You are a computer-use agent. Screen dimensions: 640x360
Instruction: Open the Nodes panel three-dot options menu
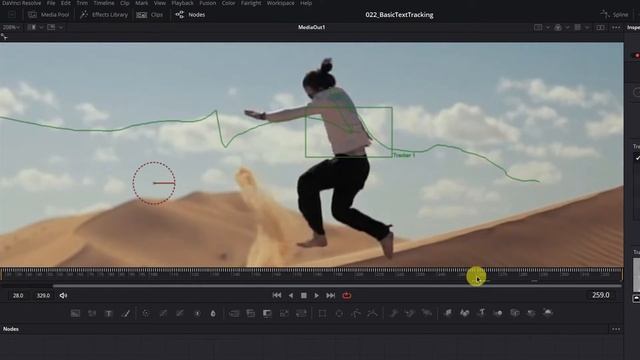(616, 329)
